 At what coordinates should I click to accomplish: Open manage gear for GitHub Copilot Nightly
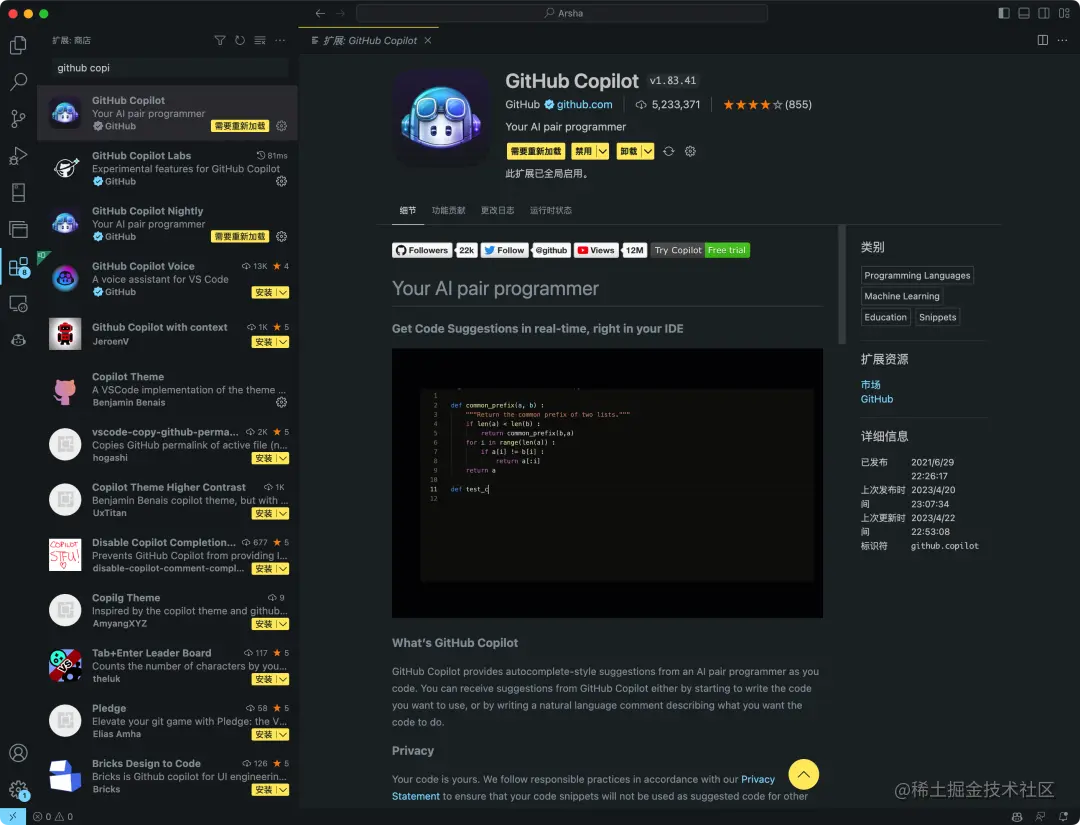click(x=282, y=236)
